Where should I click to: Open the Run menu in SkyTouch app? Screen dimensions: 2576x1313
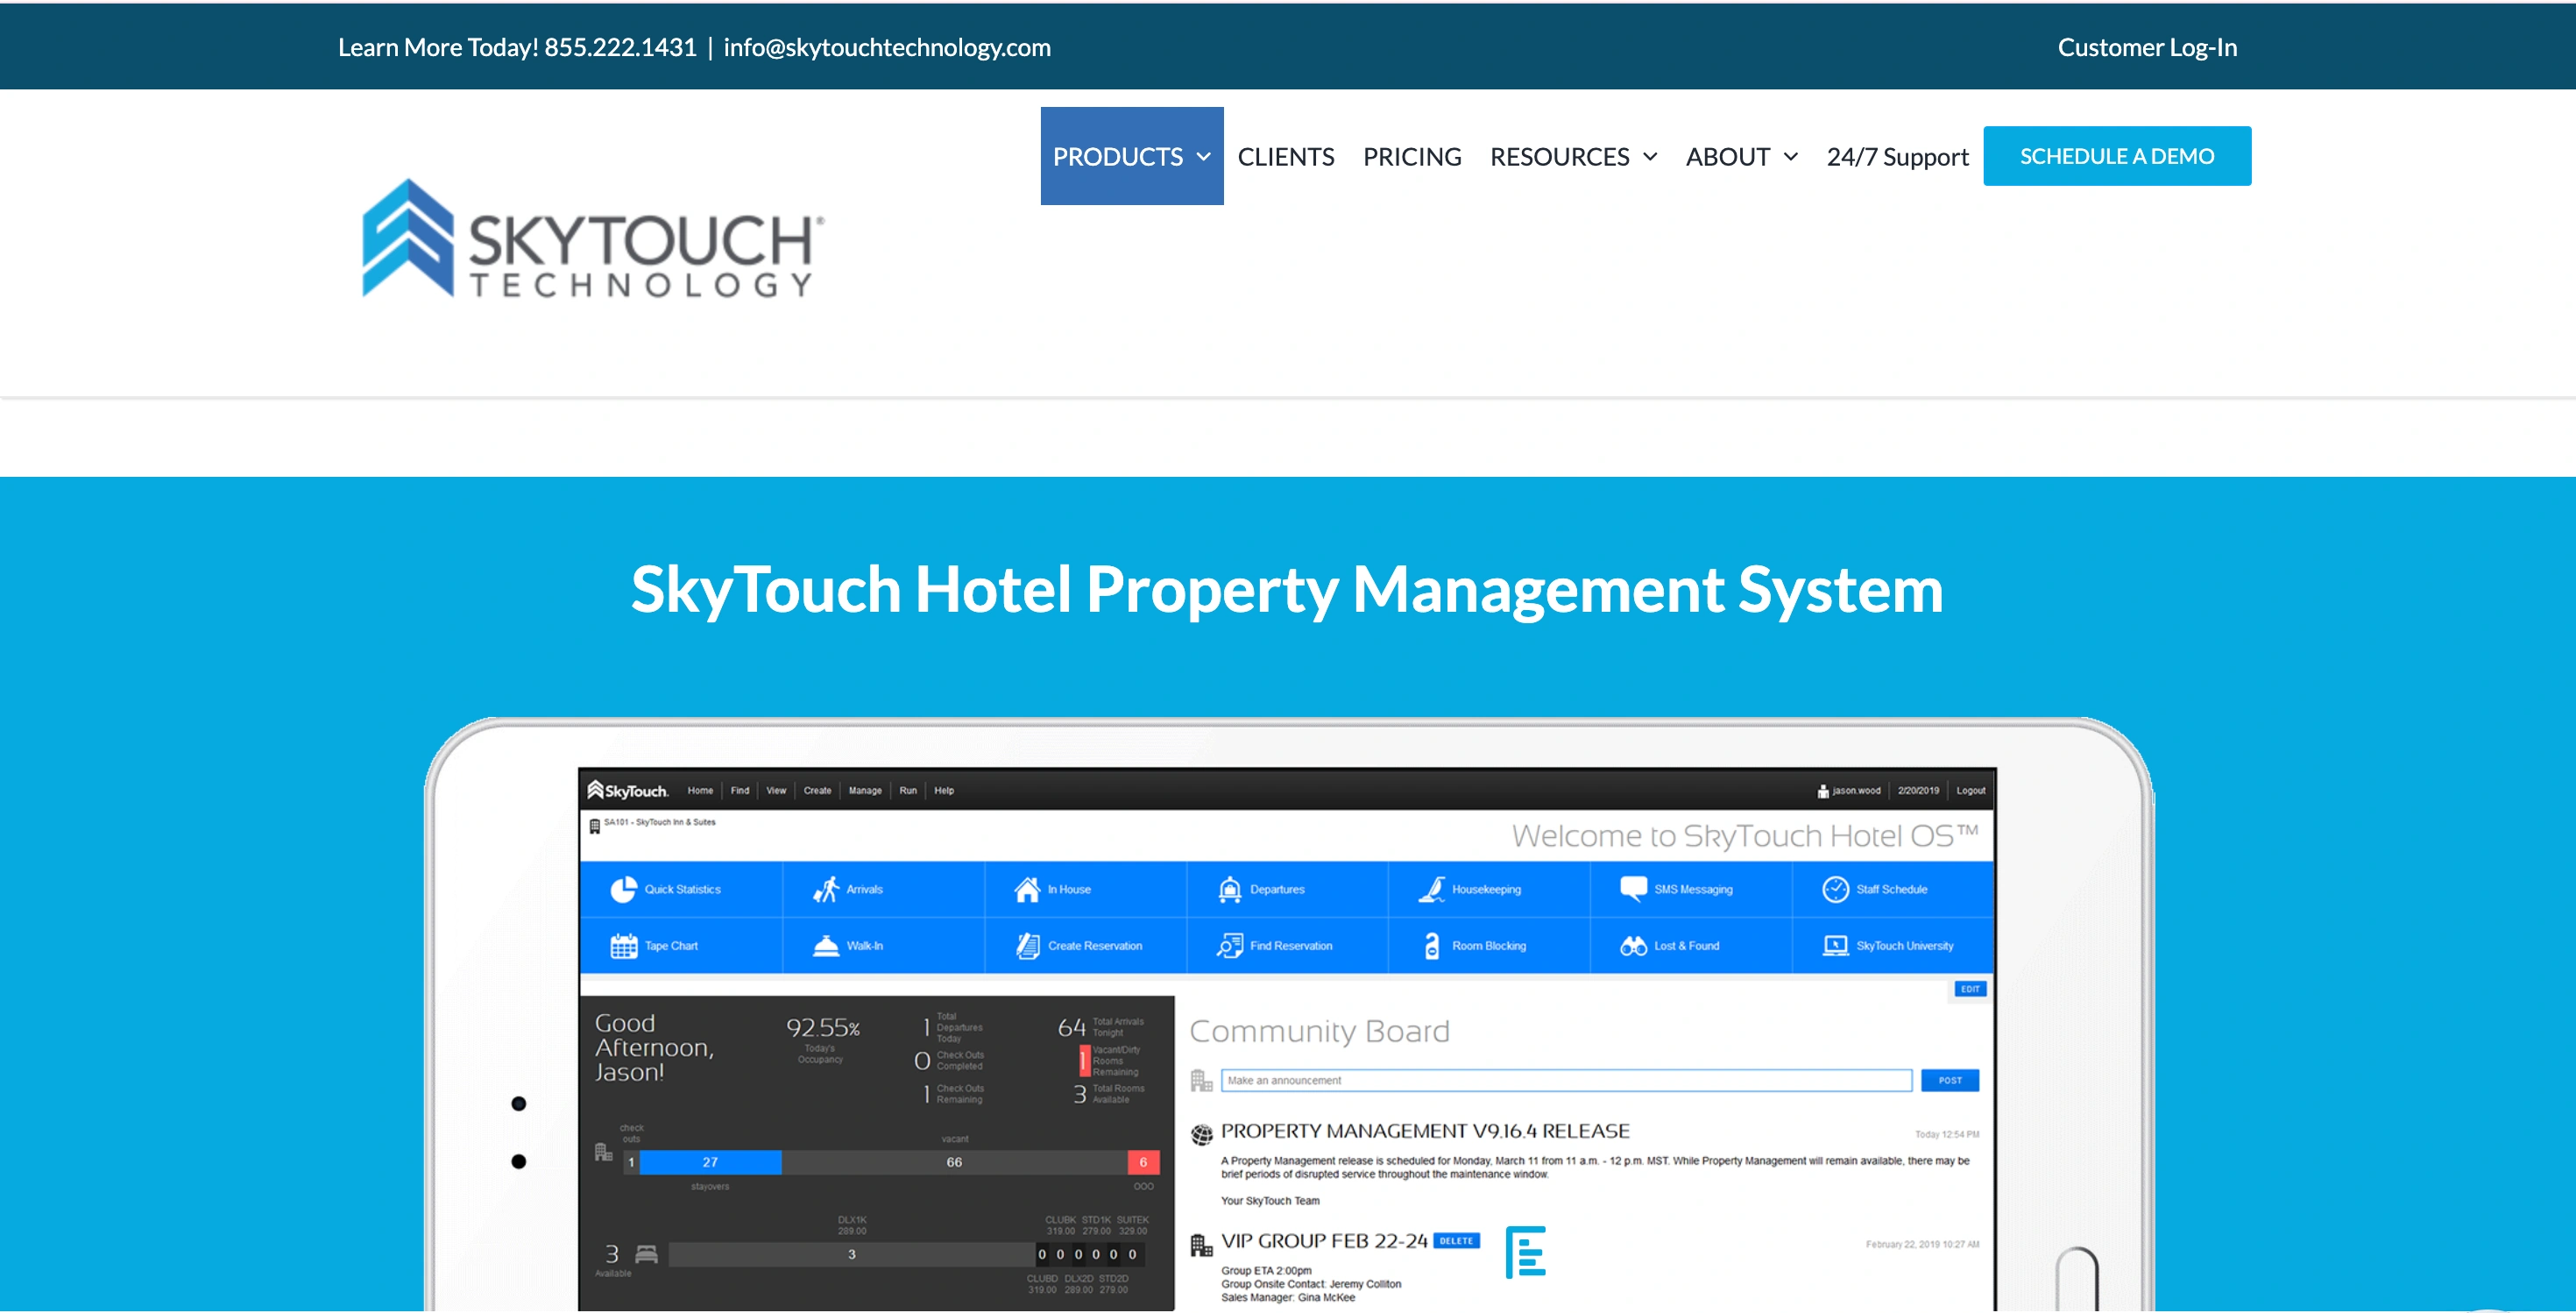(907, 790)
